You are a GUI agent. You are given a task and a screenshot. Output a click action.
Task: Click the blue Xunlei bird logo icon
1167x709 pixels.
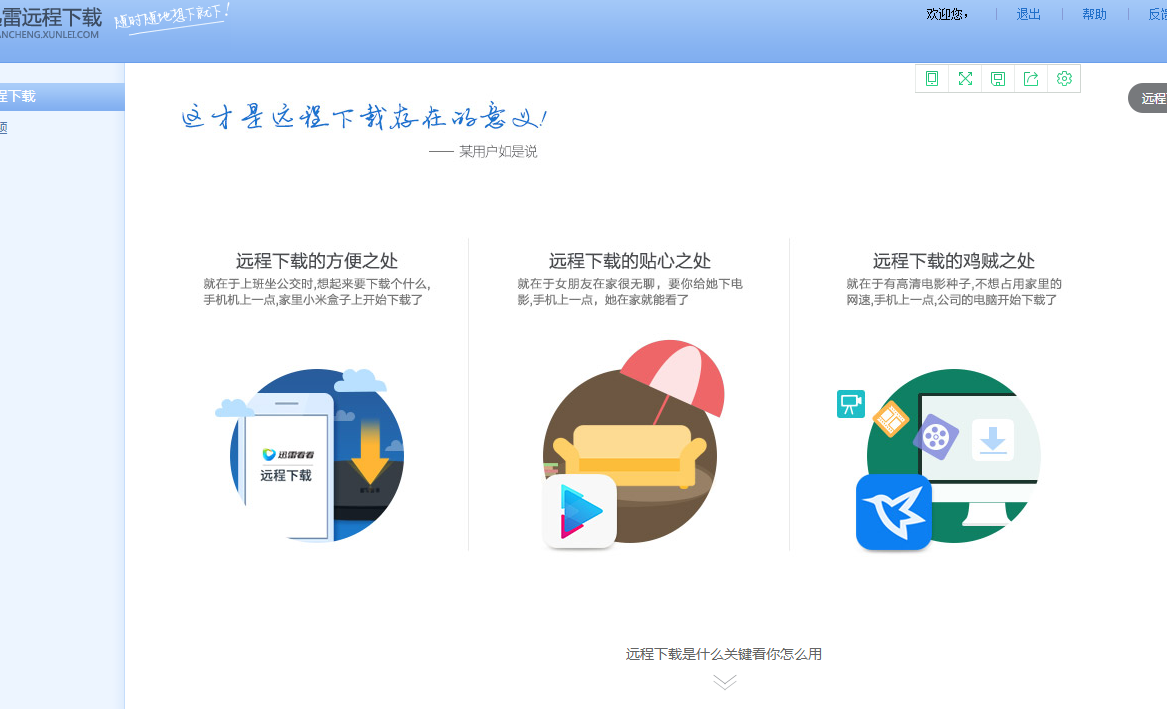pyautogui.click(x=893, y=511)
